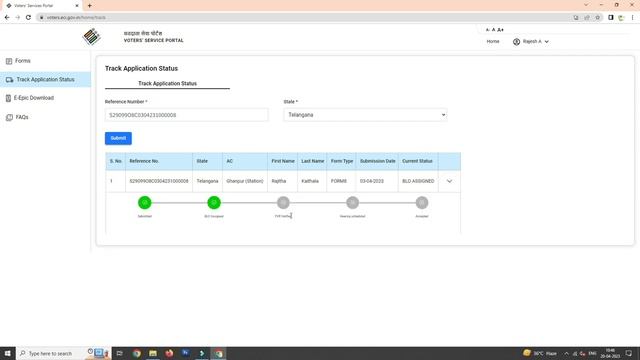Image resolution: width=640 pixels, height=360 pixels.
Task: Increase font size with A+ button
Action: [500, 30]
